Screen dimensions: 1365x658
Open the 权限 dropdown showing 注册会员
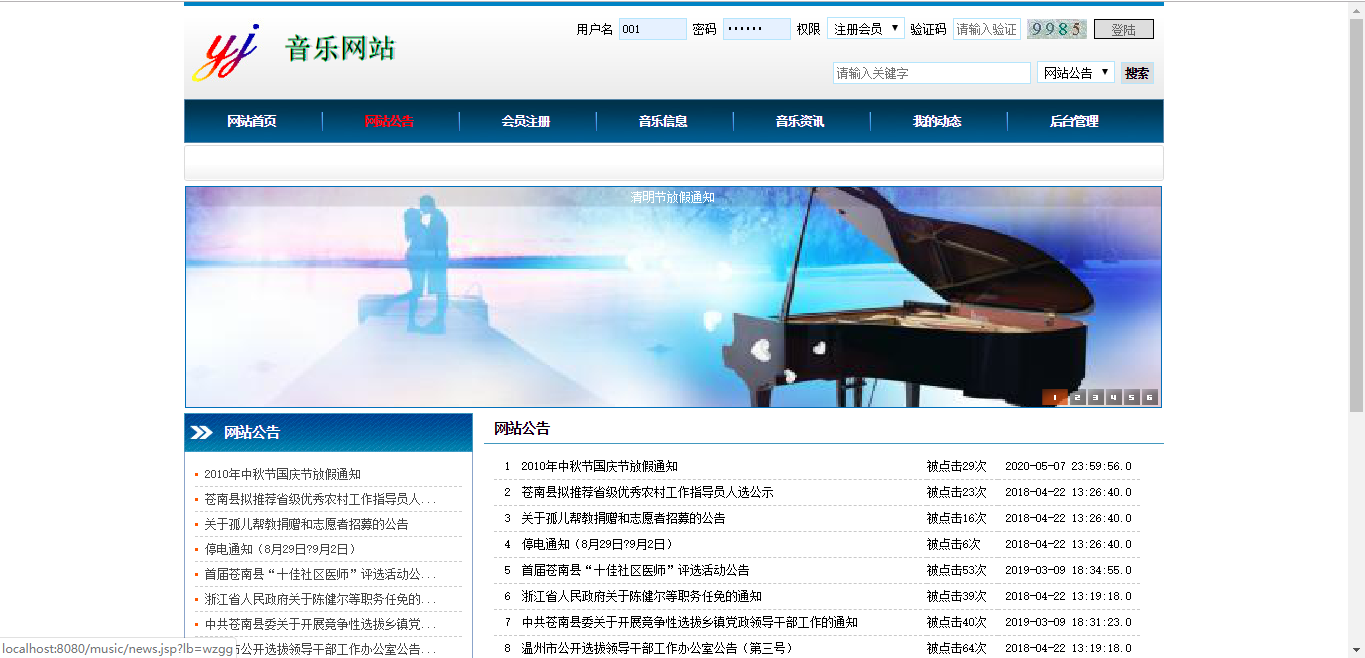pyautogui.click(x=866, y=29)
